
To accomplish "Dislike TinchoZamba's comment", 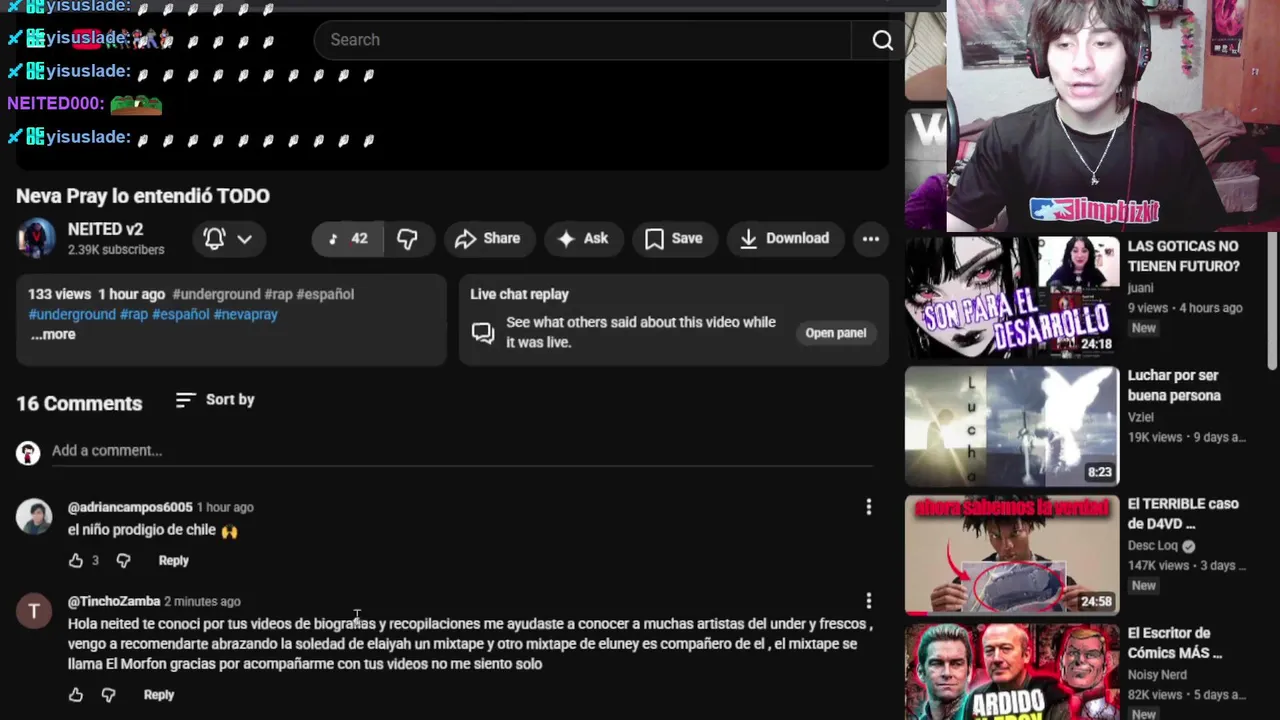I will coord(108,695).
